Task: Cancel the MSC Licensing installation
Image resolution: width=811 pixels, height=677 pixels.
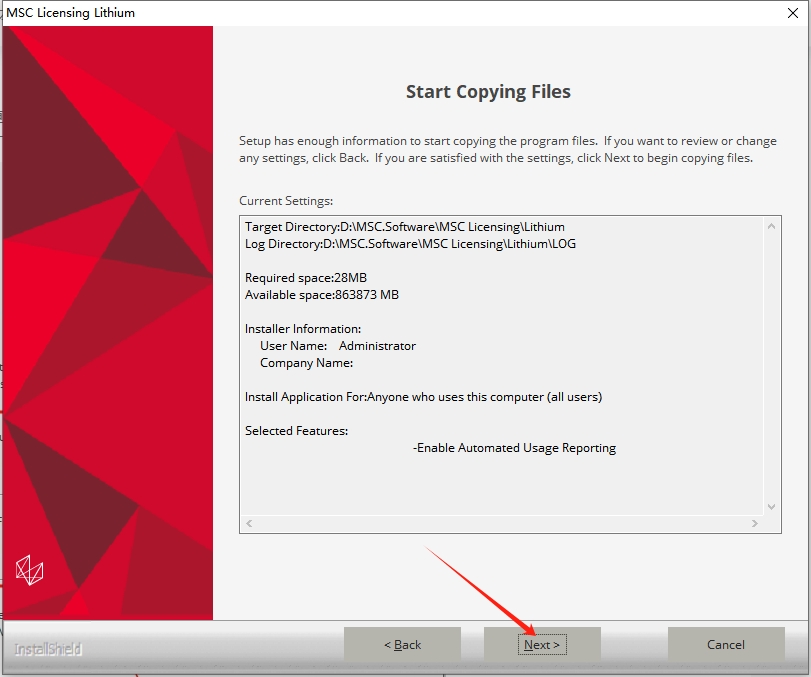Action: (x=725, y=645)
